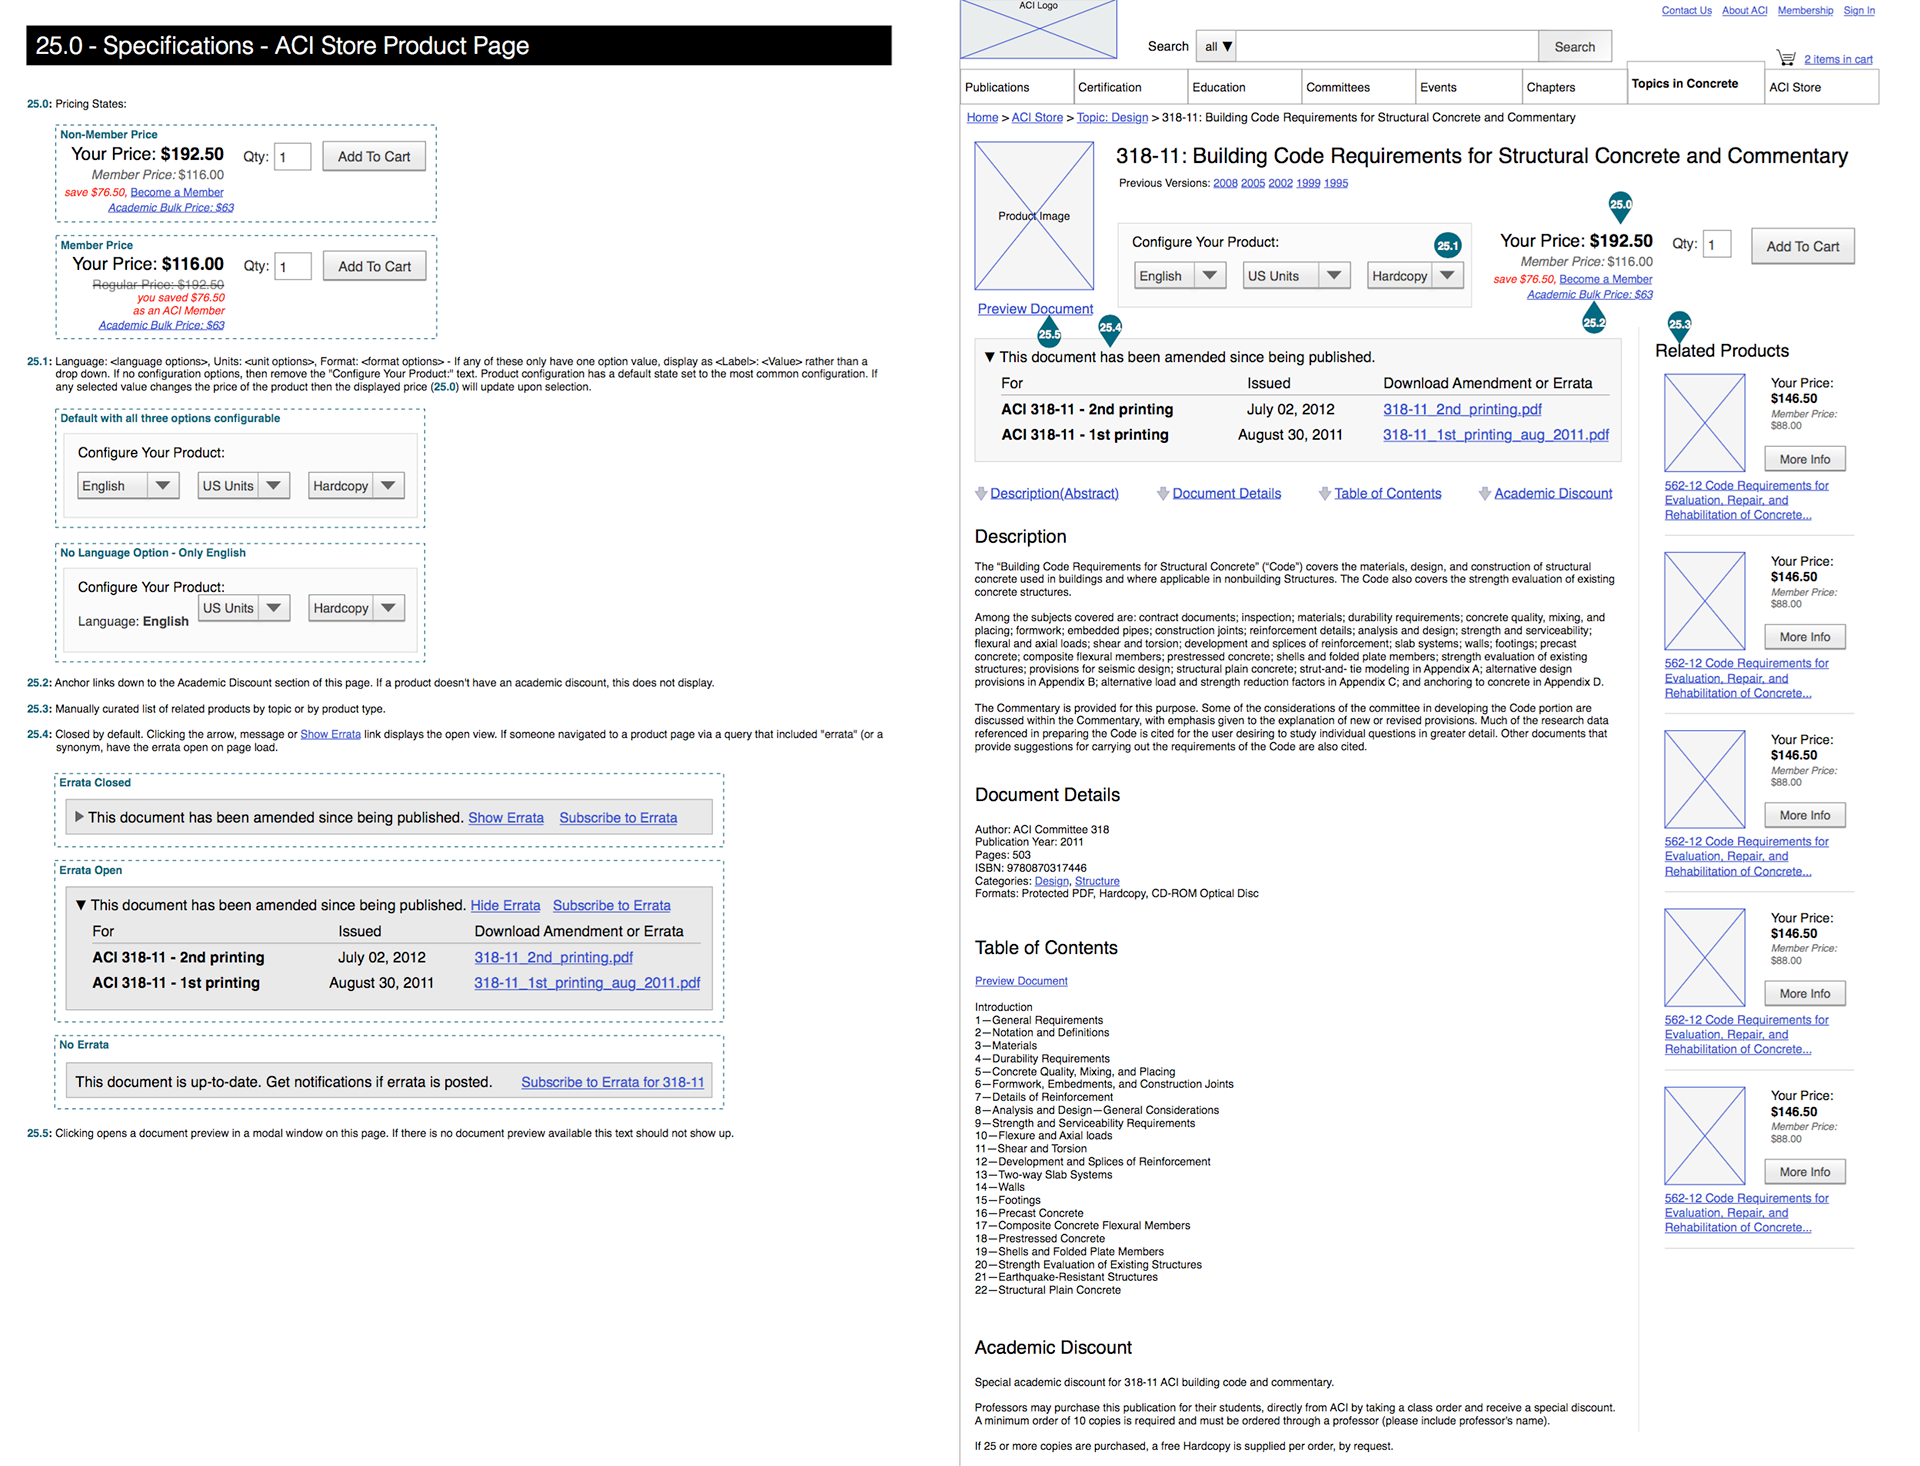Click Show Errata link in Errata Closed example

(506, 818)
